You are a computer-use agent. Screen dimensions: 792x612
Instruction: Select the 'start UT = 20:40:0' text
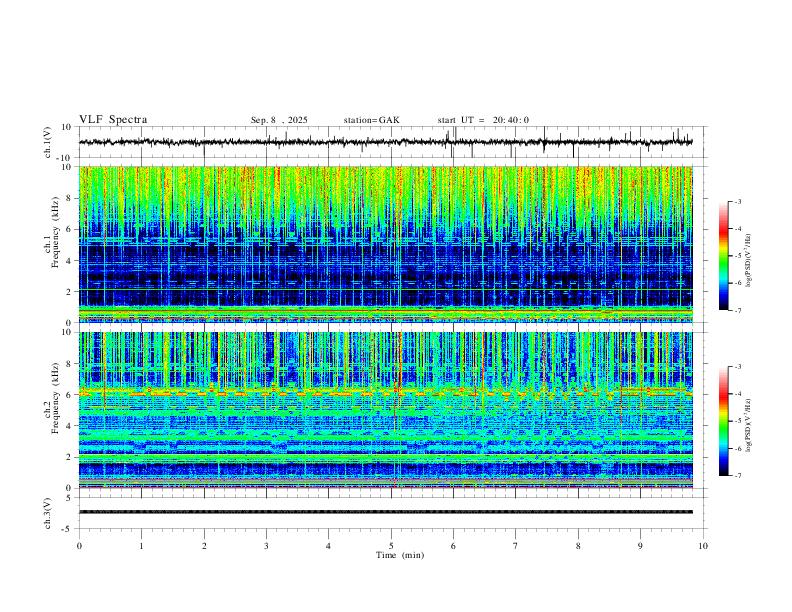483,120
